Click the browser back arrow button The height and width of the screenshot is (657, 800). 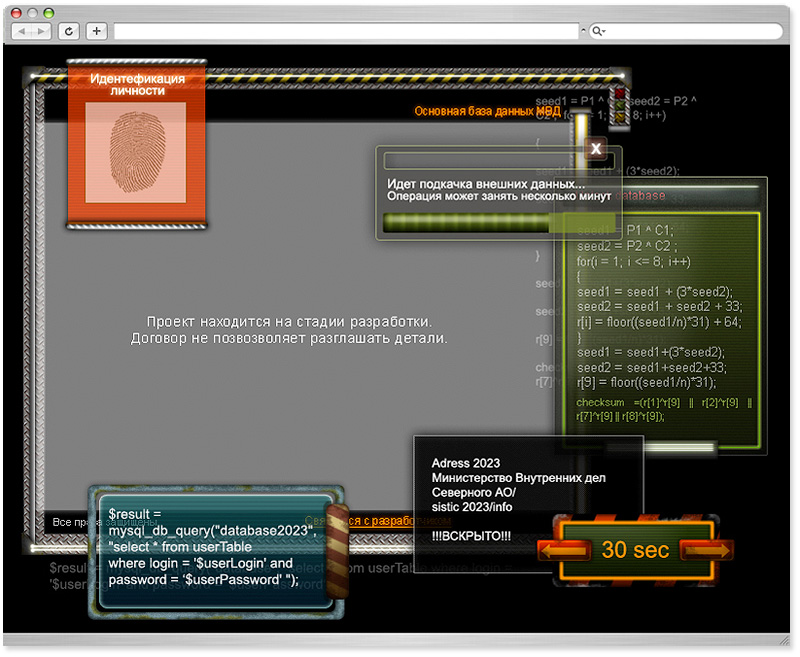[22, 31]
